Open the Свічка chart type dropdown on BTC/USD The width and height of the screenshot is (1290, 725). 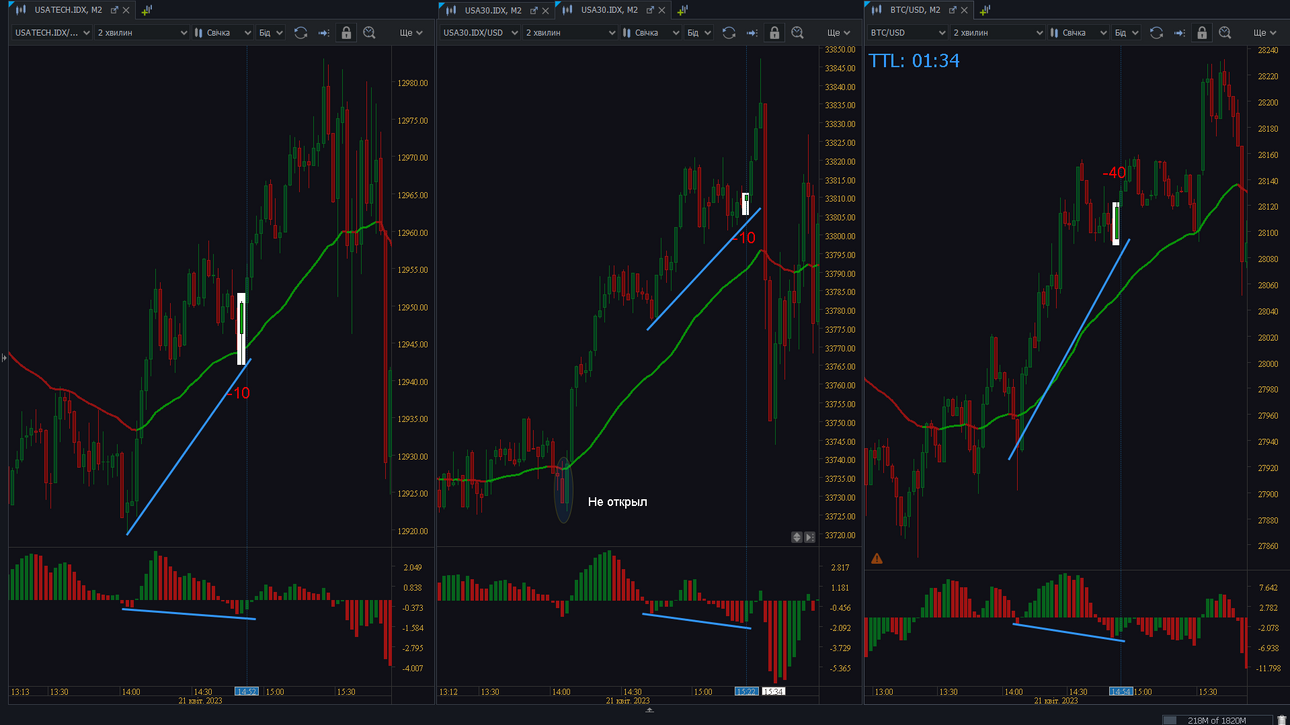click(x=1079, y=33)
